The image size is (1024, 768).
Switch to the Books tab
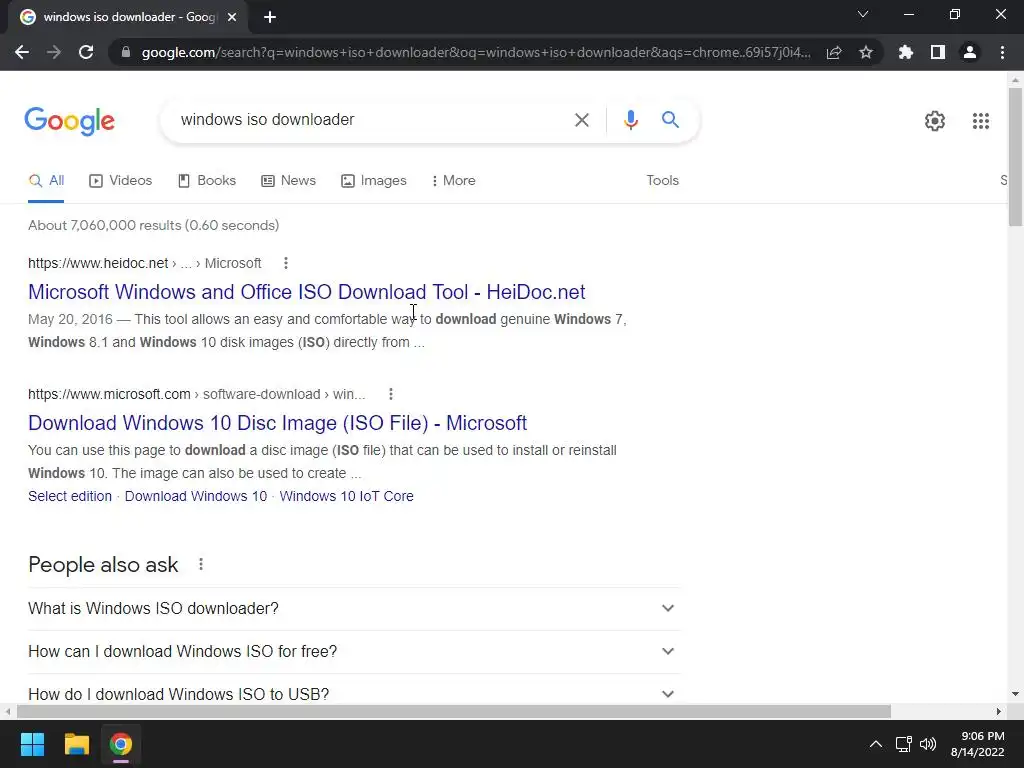point(206,181)
